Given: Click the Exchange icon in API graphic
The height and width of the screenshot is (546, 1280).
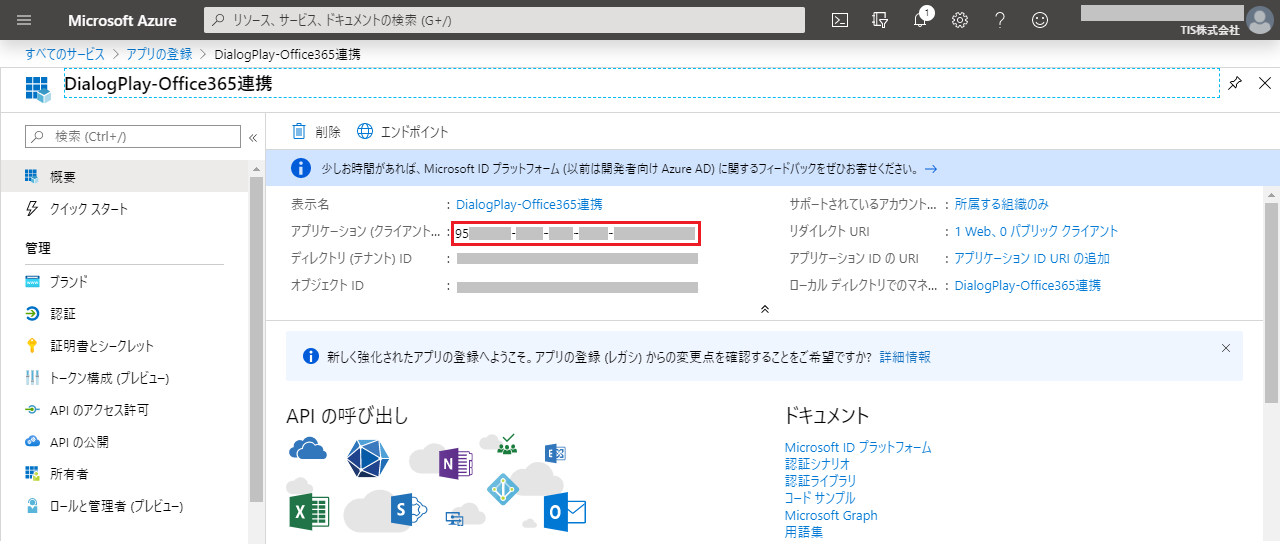Looking at the screenshot, I should coord(555,454).
